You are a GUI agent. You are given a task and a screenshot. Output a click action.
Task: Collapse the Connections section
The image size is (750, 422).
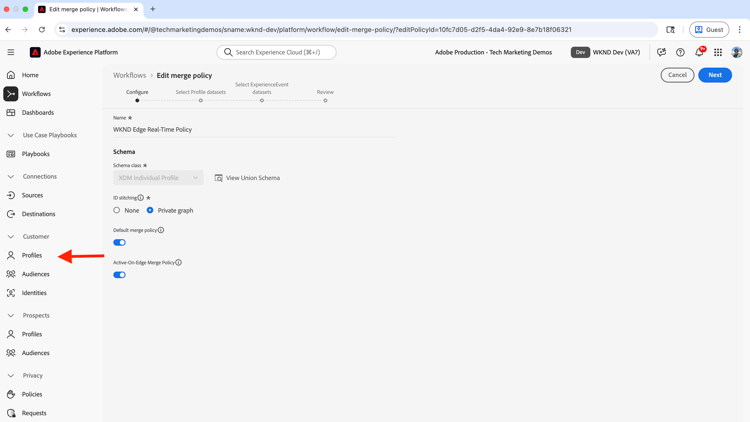[11, 177]
